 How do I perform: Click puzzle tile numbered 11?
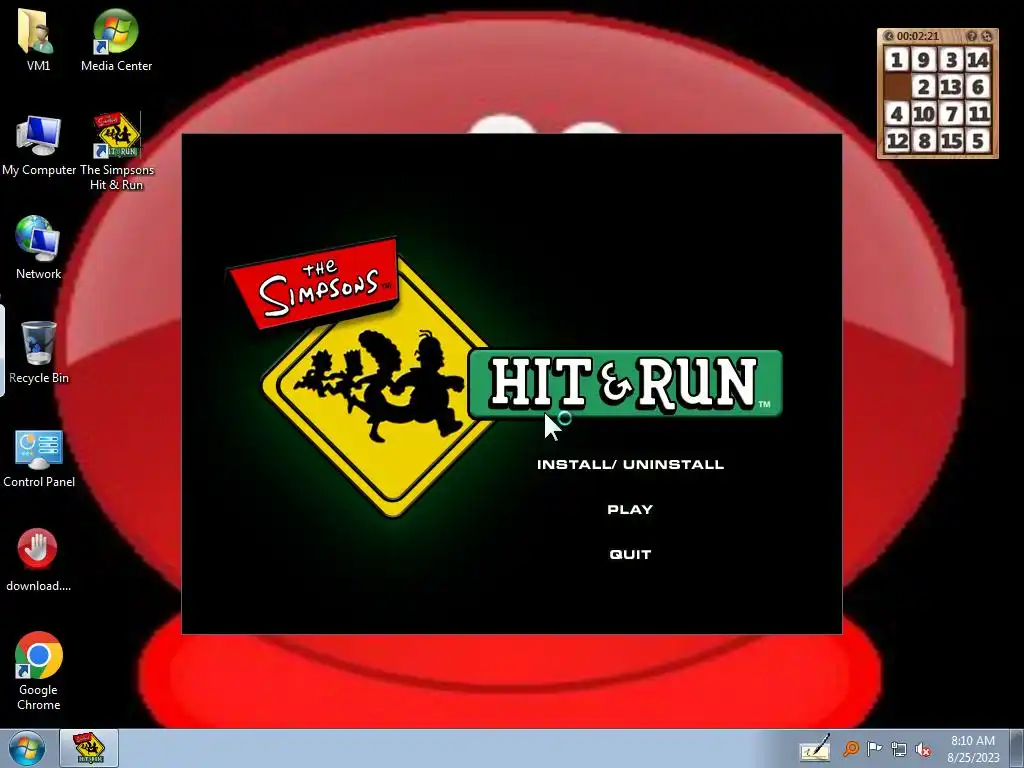(978, 114)
